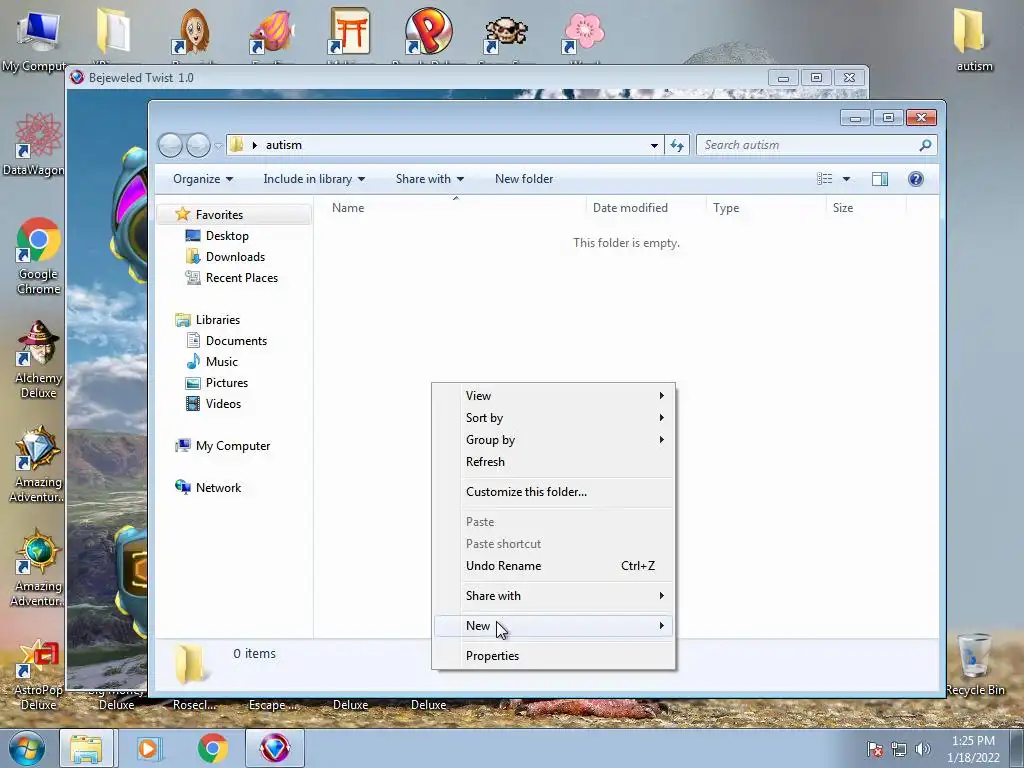The image size is (1024, 768).
Task: Expand address bar previous locations dropdown
Action: pos(654,146)
